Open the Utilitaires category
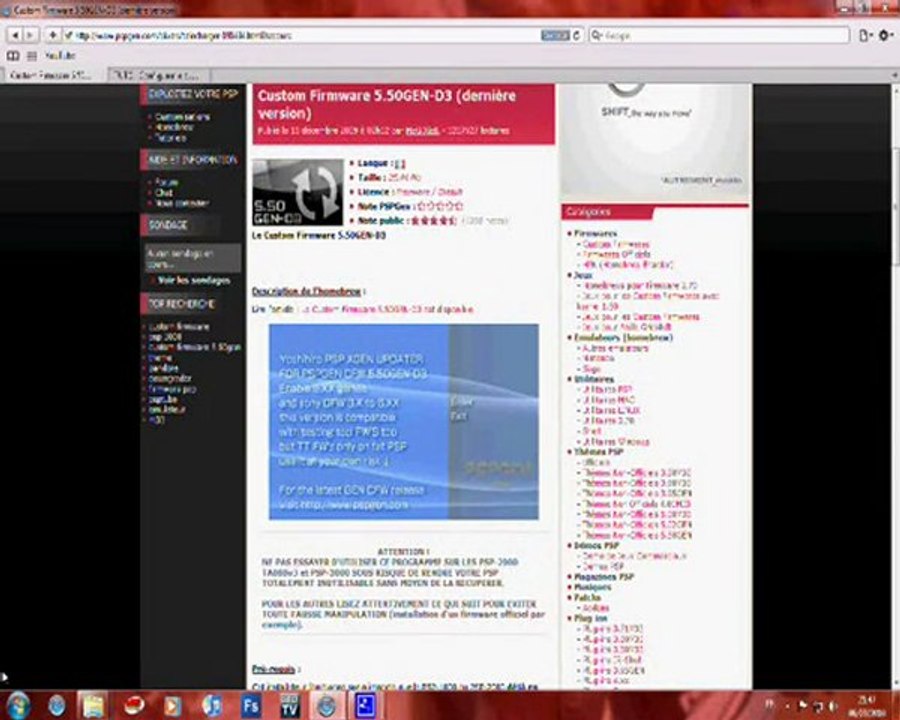 coord(594,380)
